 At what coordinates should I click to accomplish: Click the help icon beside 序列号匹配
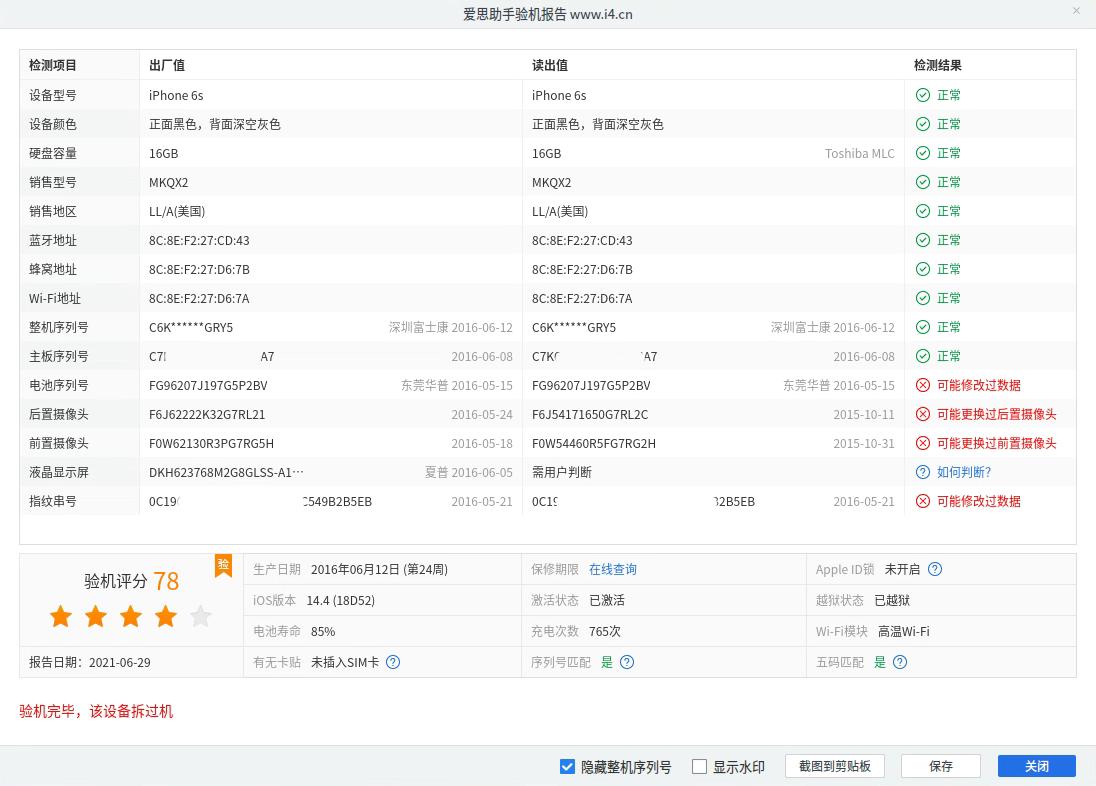(x=627, y=662)
